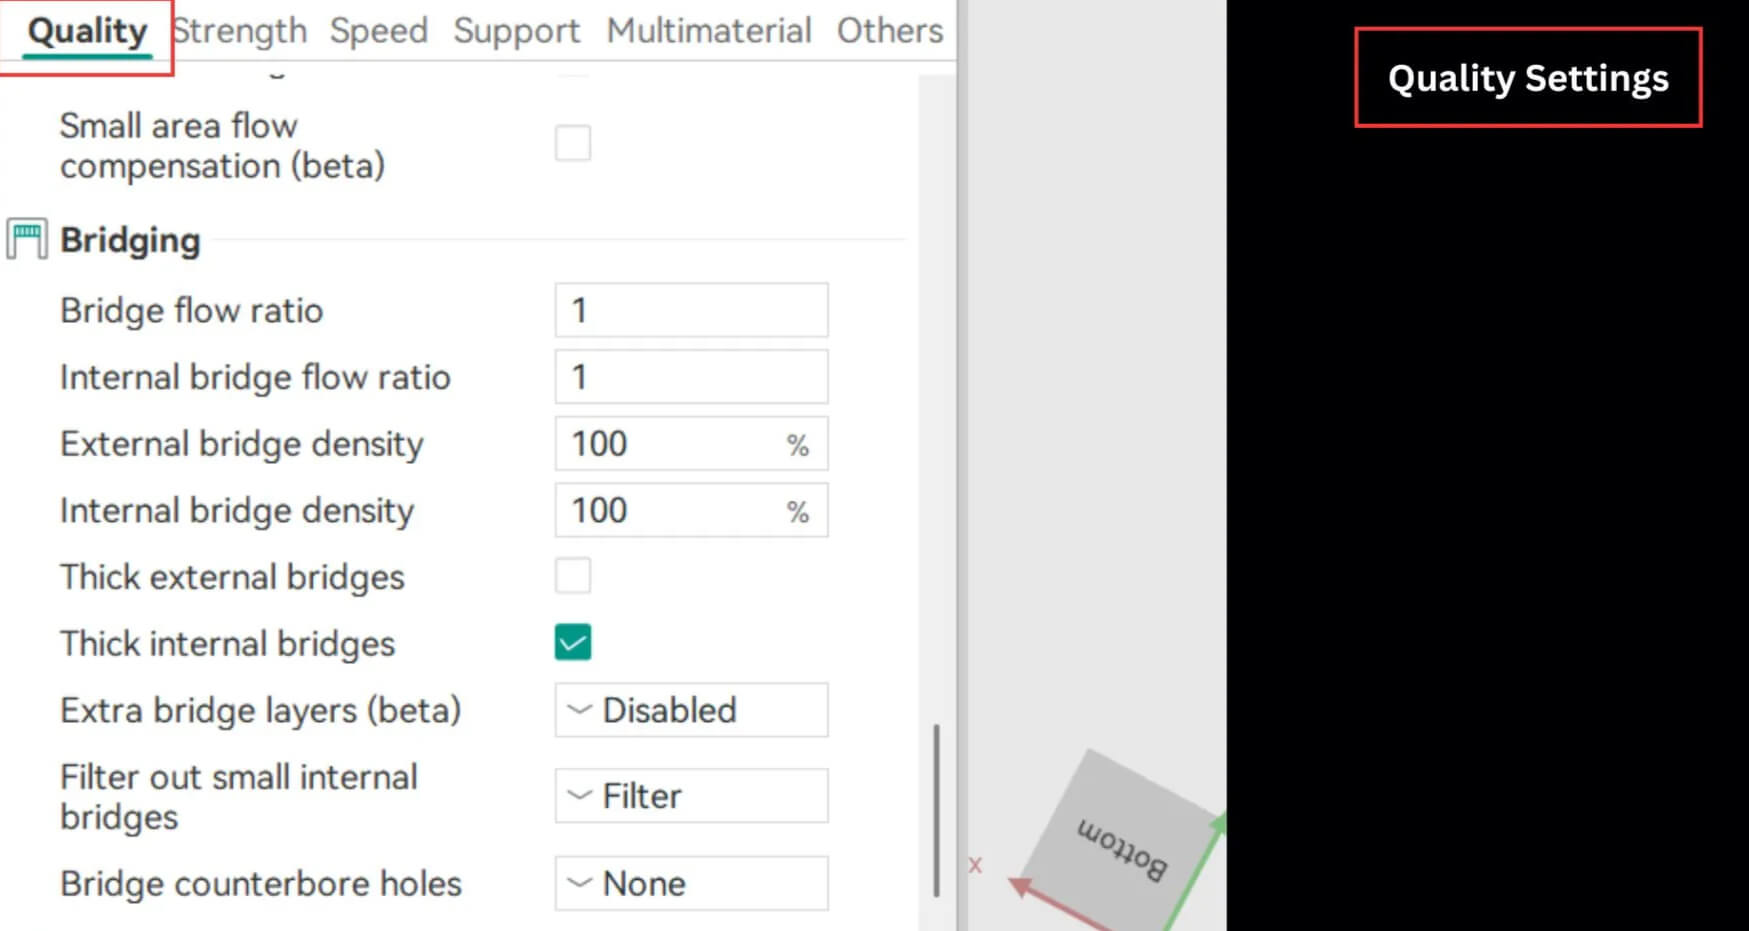
Task: Enable Thick external bridges checkbox
Action: [573, 577]
